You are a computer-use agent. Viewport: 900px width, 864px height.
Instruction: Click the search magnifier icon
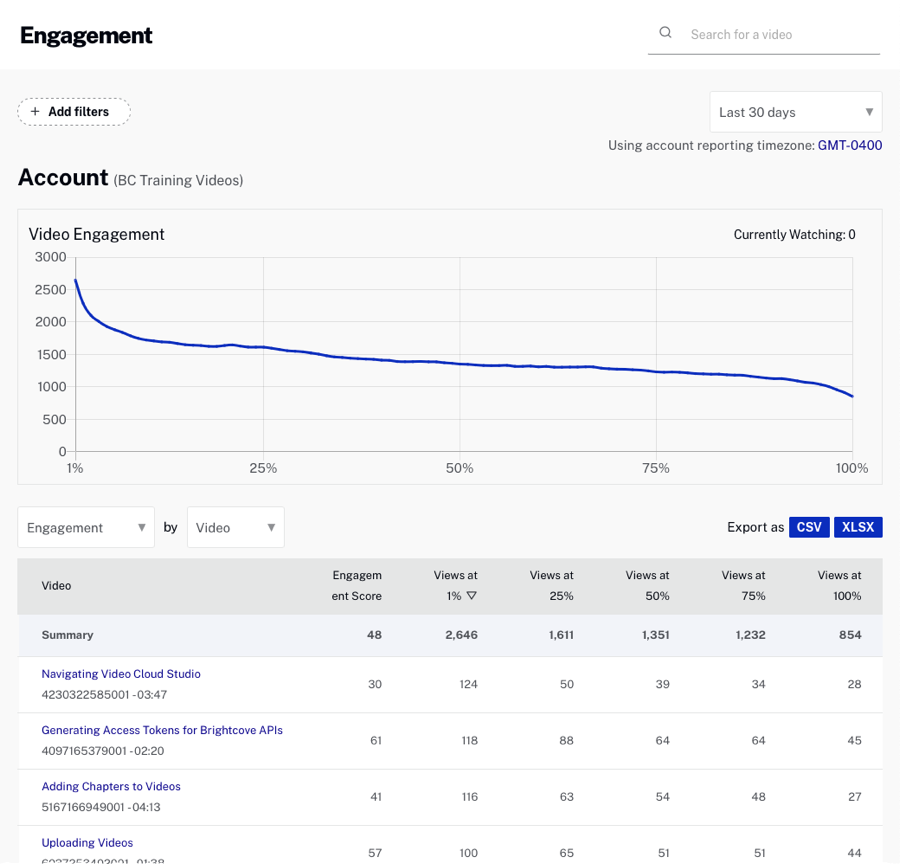click(x=665, y=32)
